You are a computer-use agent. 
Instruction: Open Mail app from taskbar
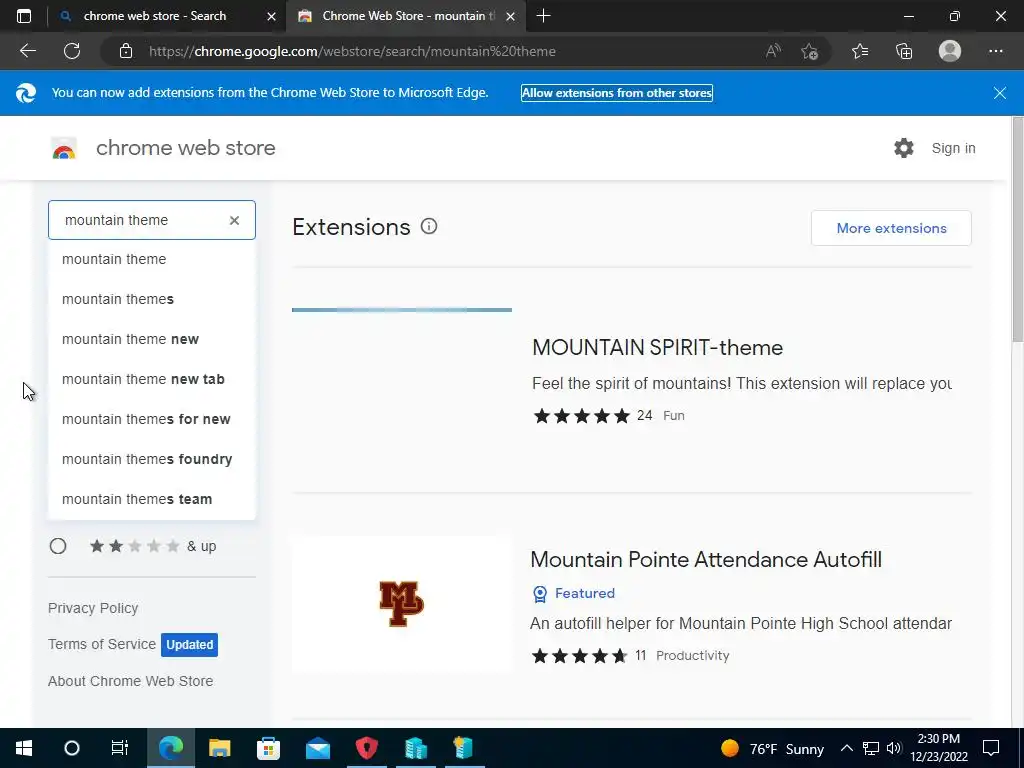(x=318, y=748)
